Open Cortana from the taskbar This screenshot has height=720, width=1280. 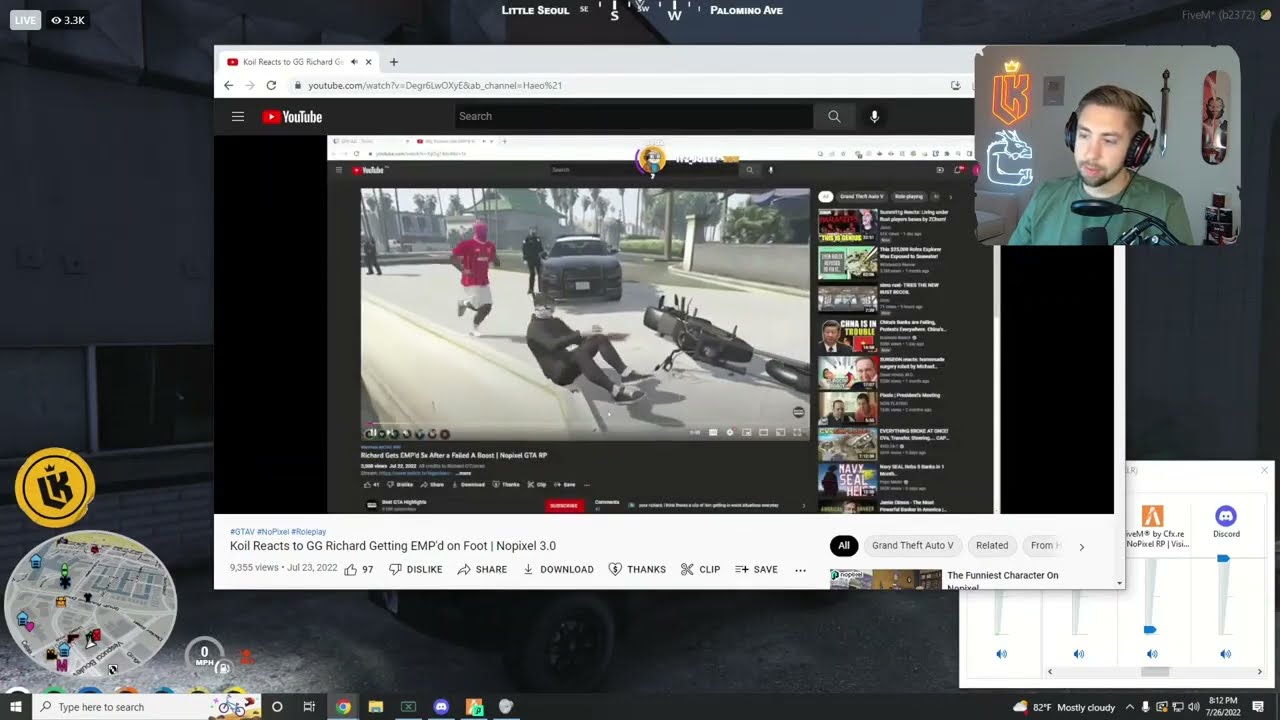click(277, 707)
